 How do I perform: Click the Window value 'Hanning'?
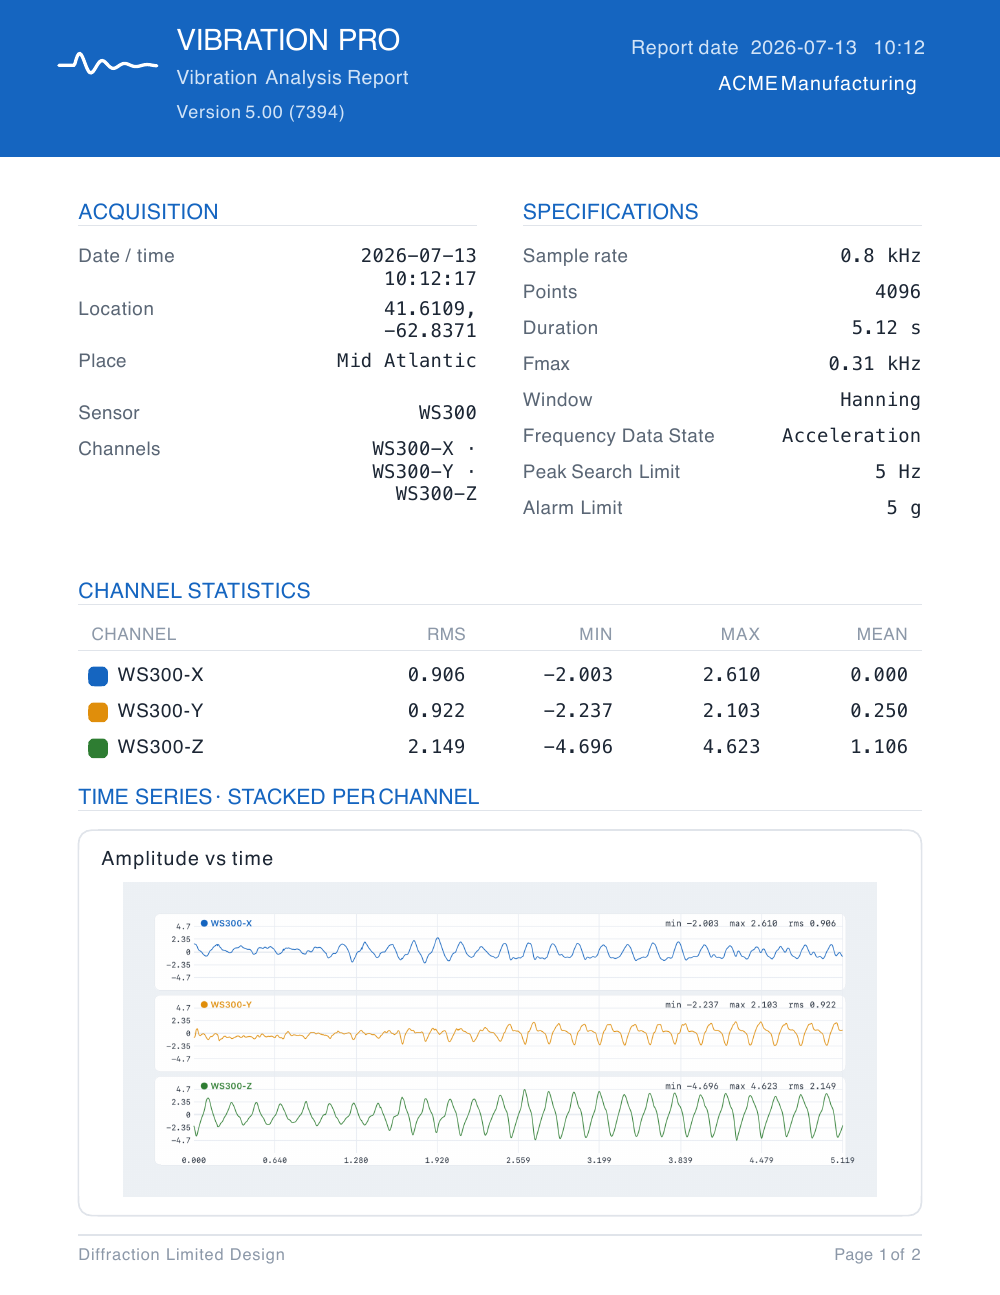[880, 400]
